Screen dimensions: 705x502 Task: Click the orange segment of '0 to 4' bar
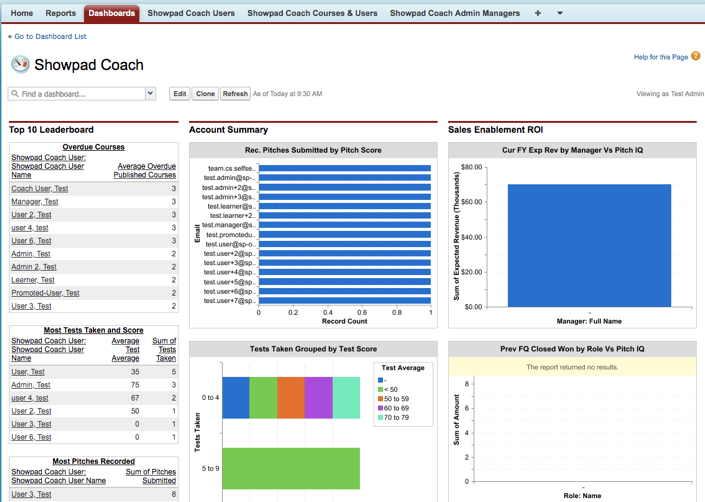coord(291,398)
